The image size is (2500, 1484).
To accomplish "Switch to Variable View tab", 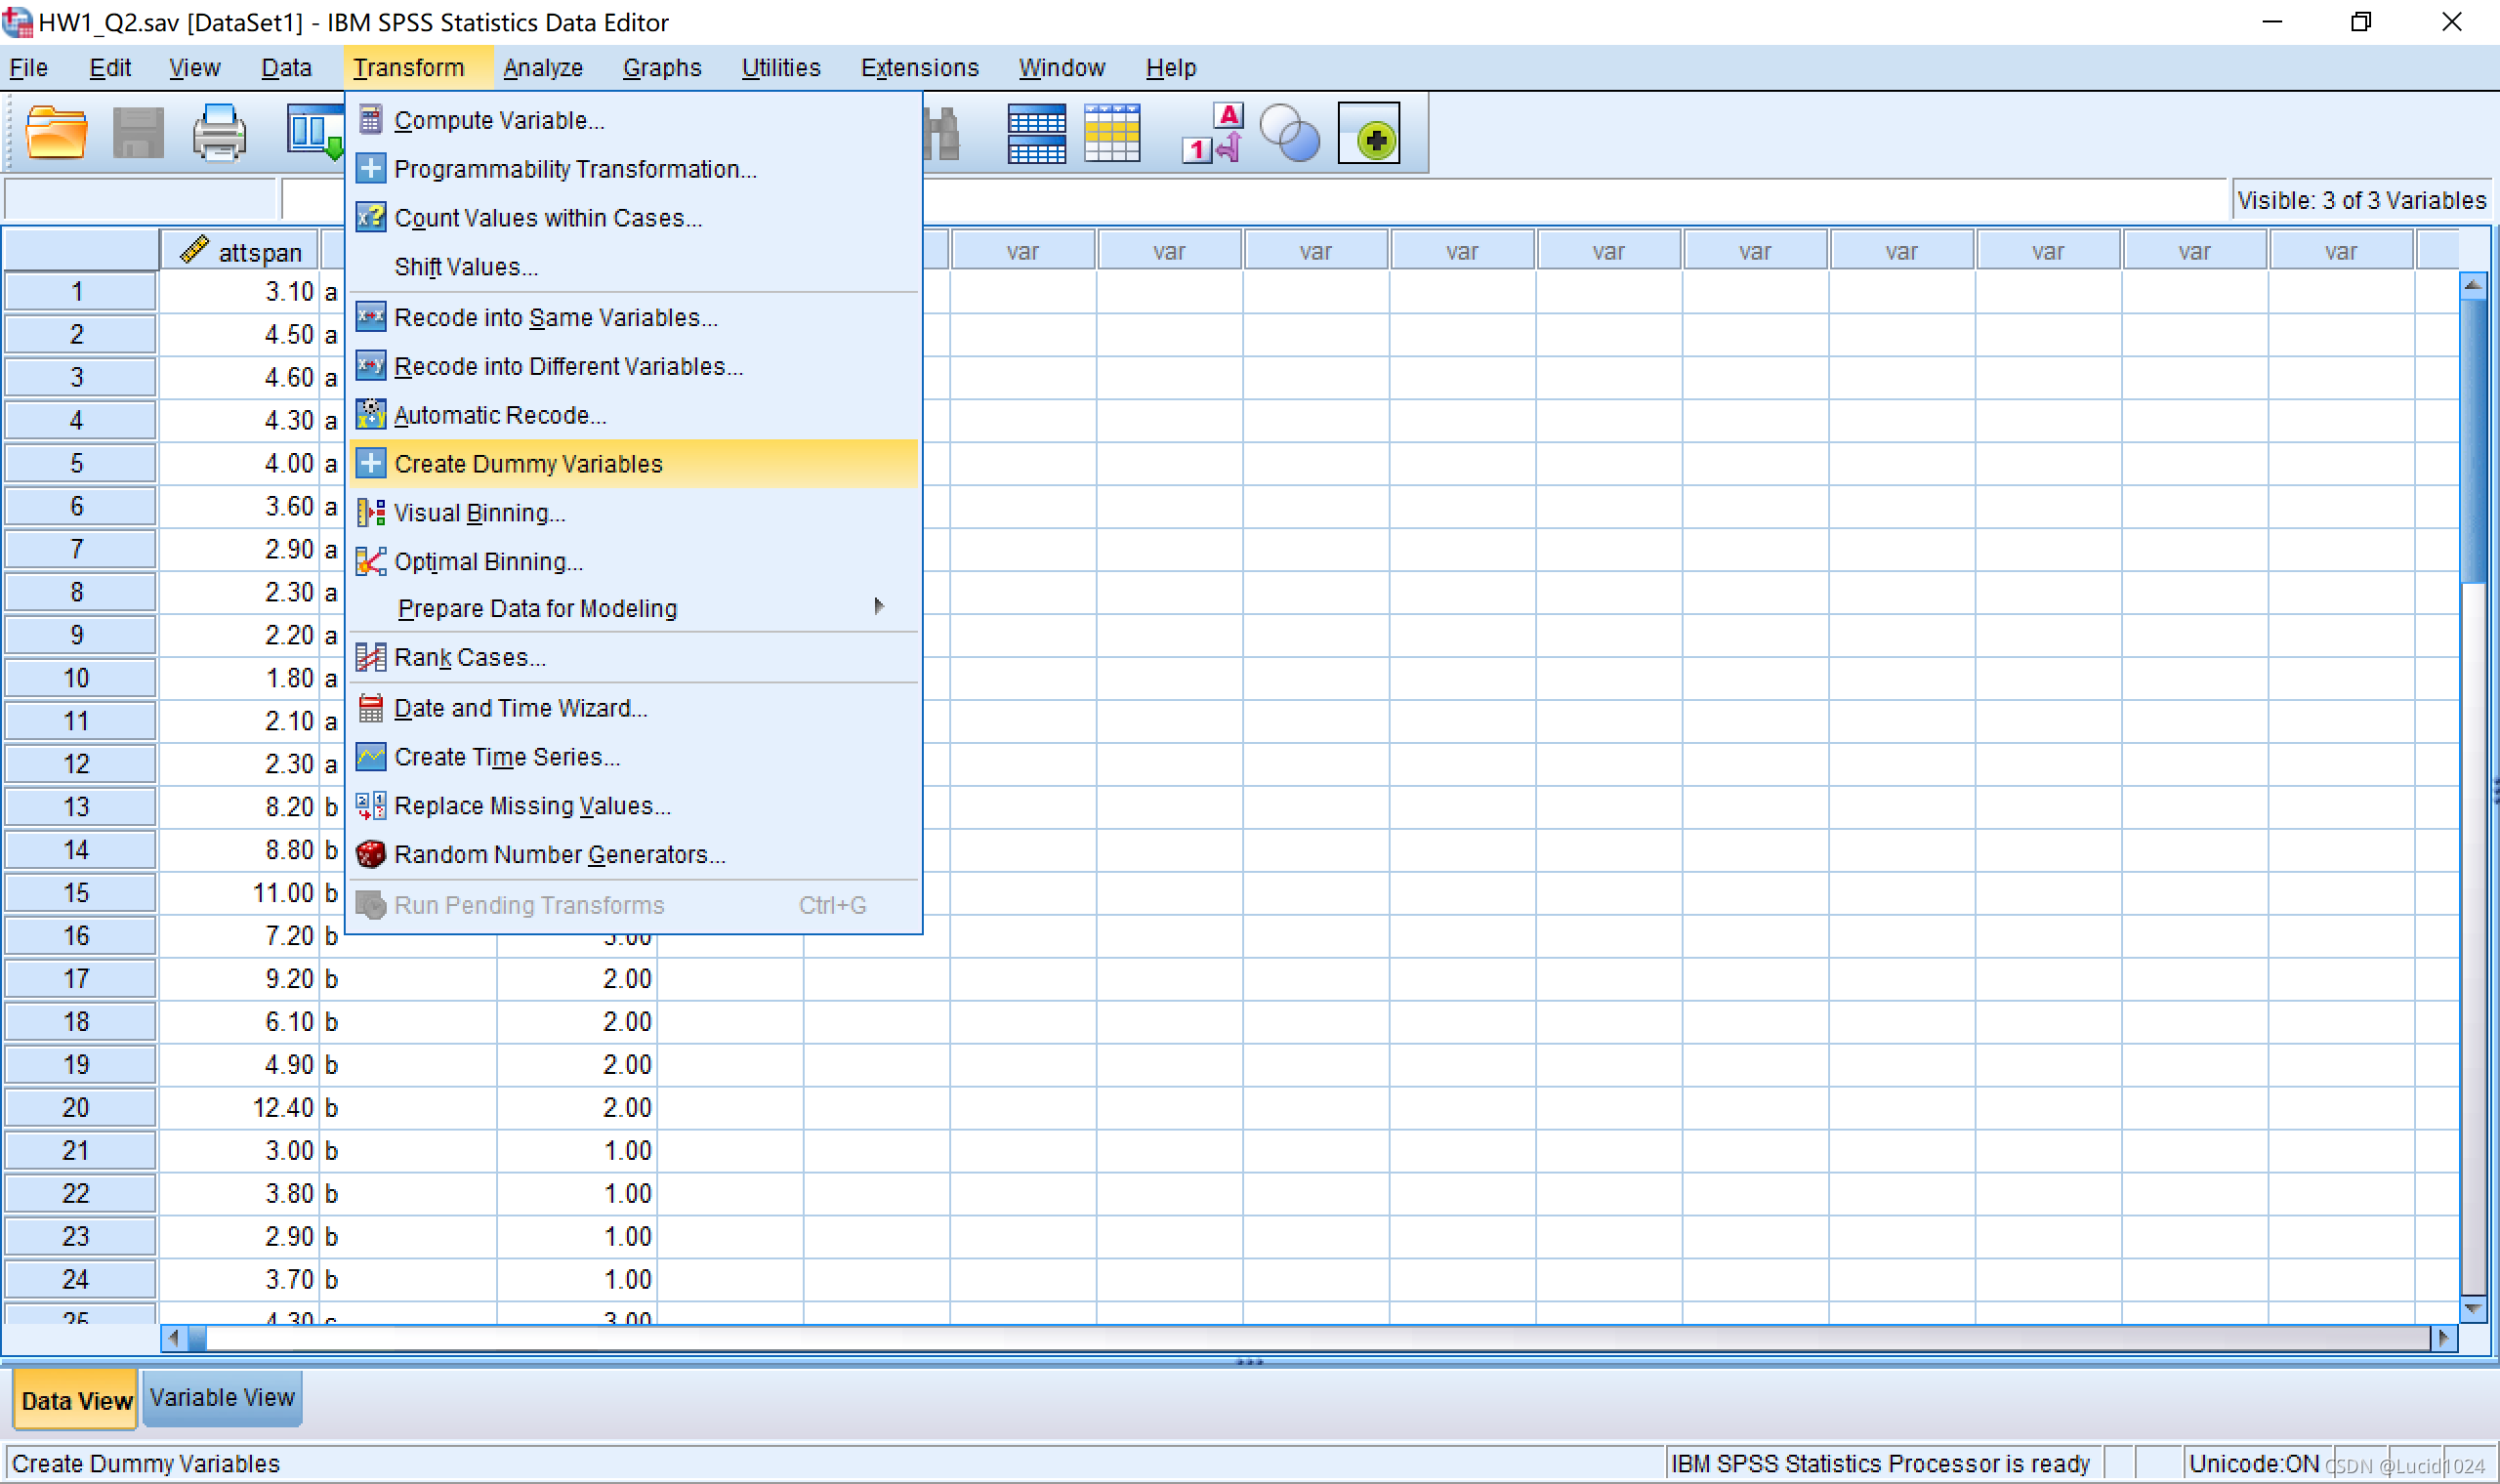I will click(222, 1398).
